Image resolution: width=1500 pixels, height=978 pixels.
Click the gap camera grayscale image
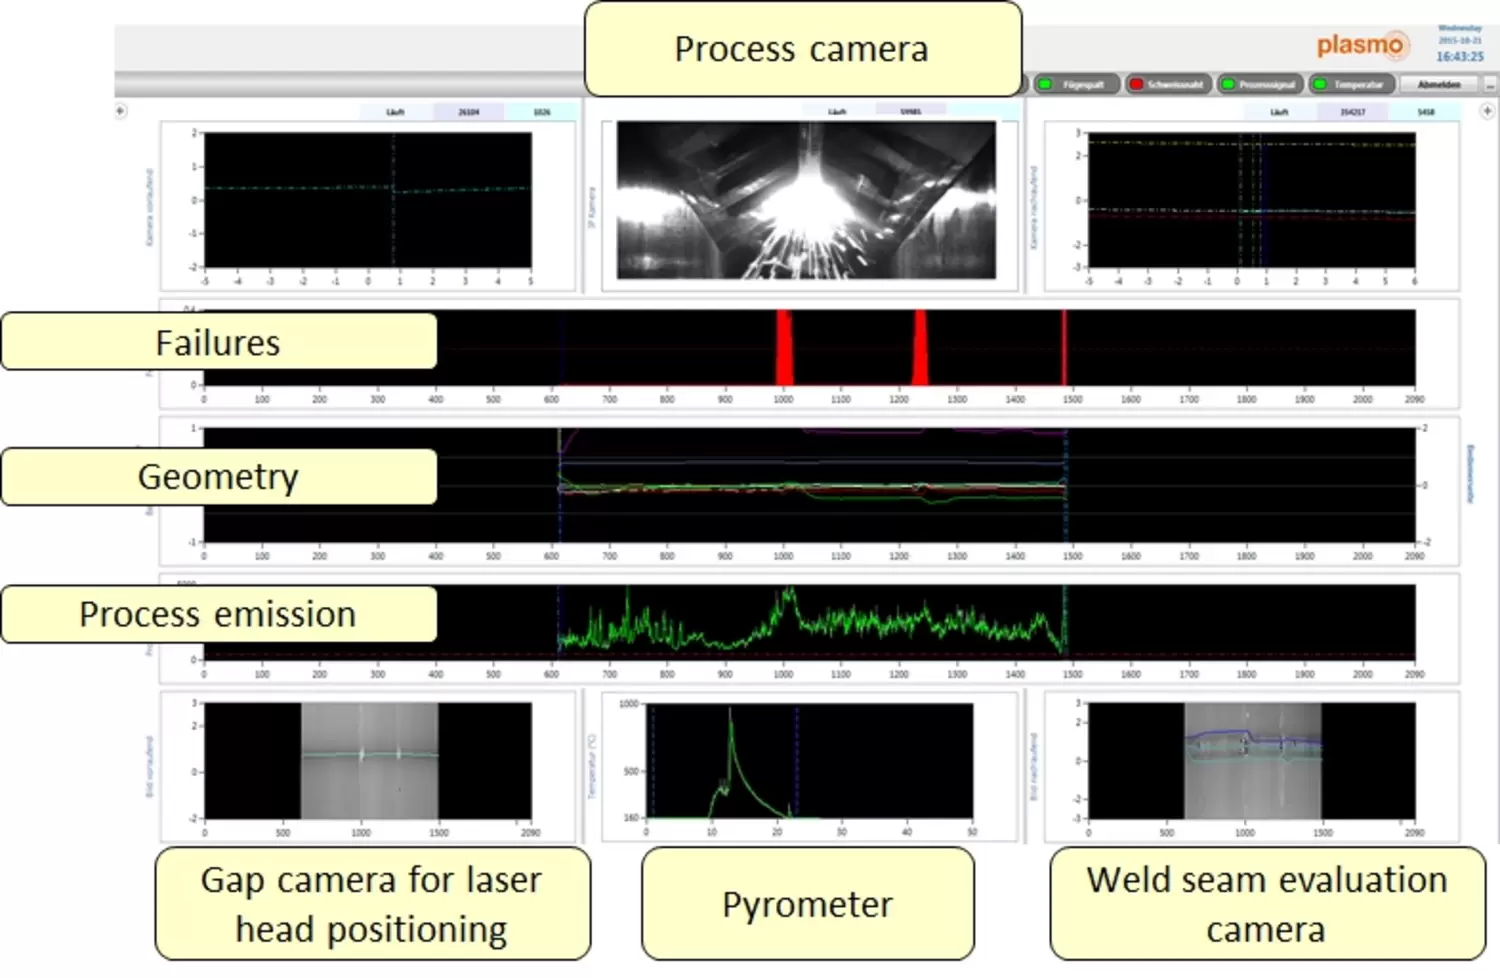tap(369, 760)
